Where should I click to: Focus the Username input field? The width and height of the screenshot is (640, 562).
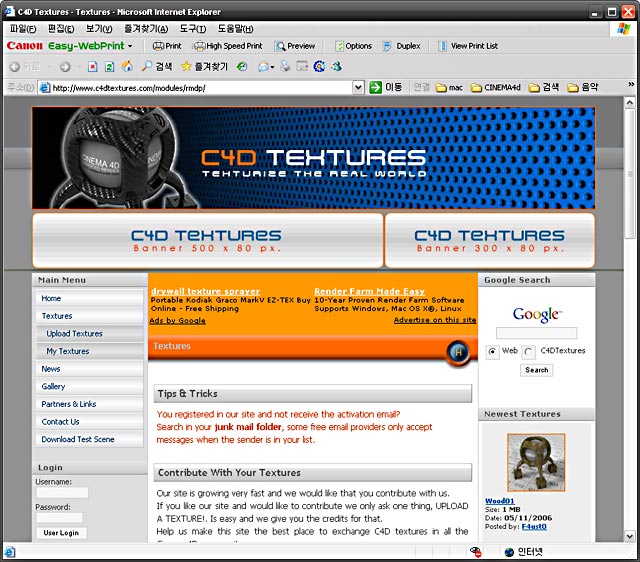[x=62, y=493]
